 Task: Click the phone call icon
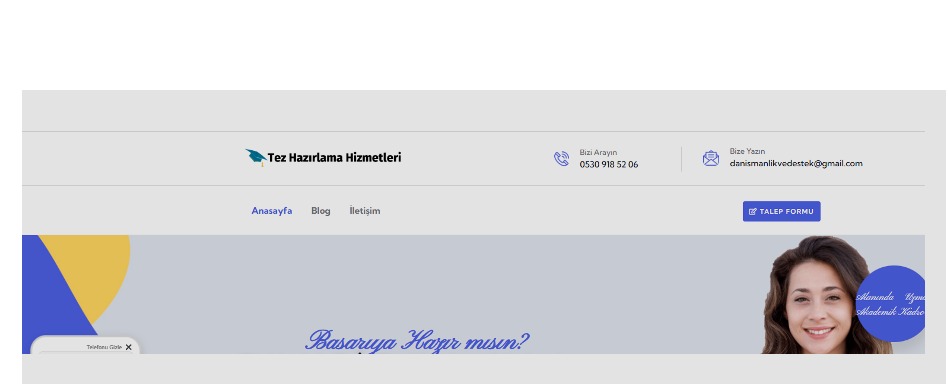(x=561, y=158)
